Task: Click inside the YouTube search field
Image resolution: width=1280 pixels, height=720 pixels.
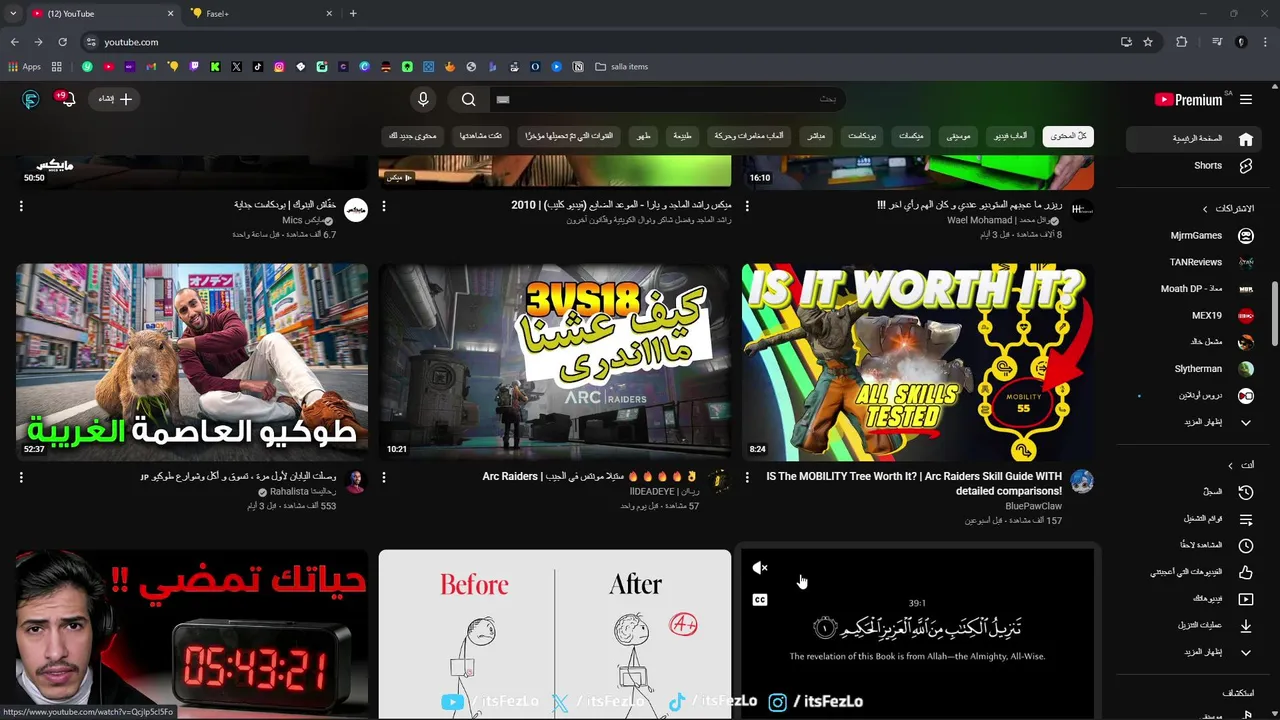Action: pos(666,99)
